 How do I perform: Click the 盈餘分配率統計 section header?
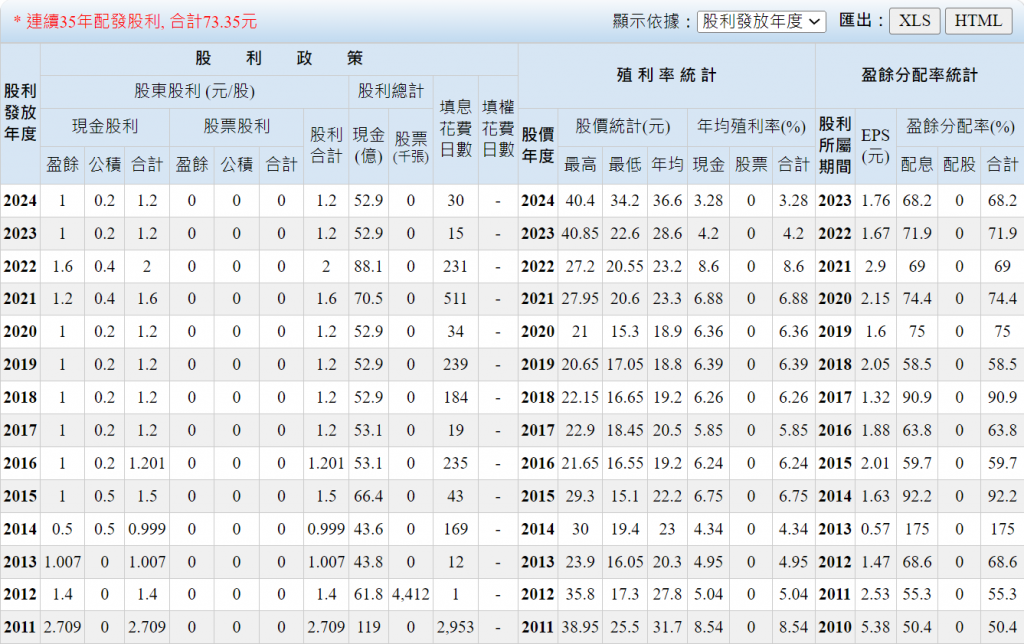pyautogui.click(x=918, y=75)
